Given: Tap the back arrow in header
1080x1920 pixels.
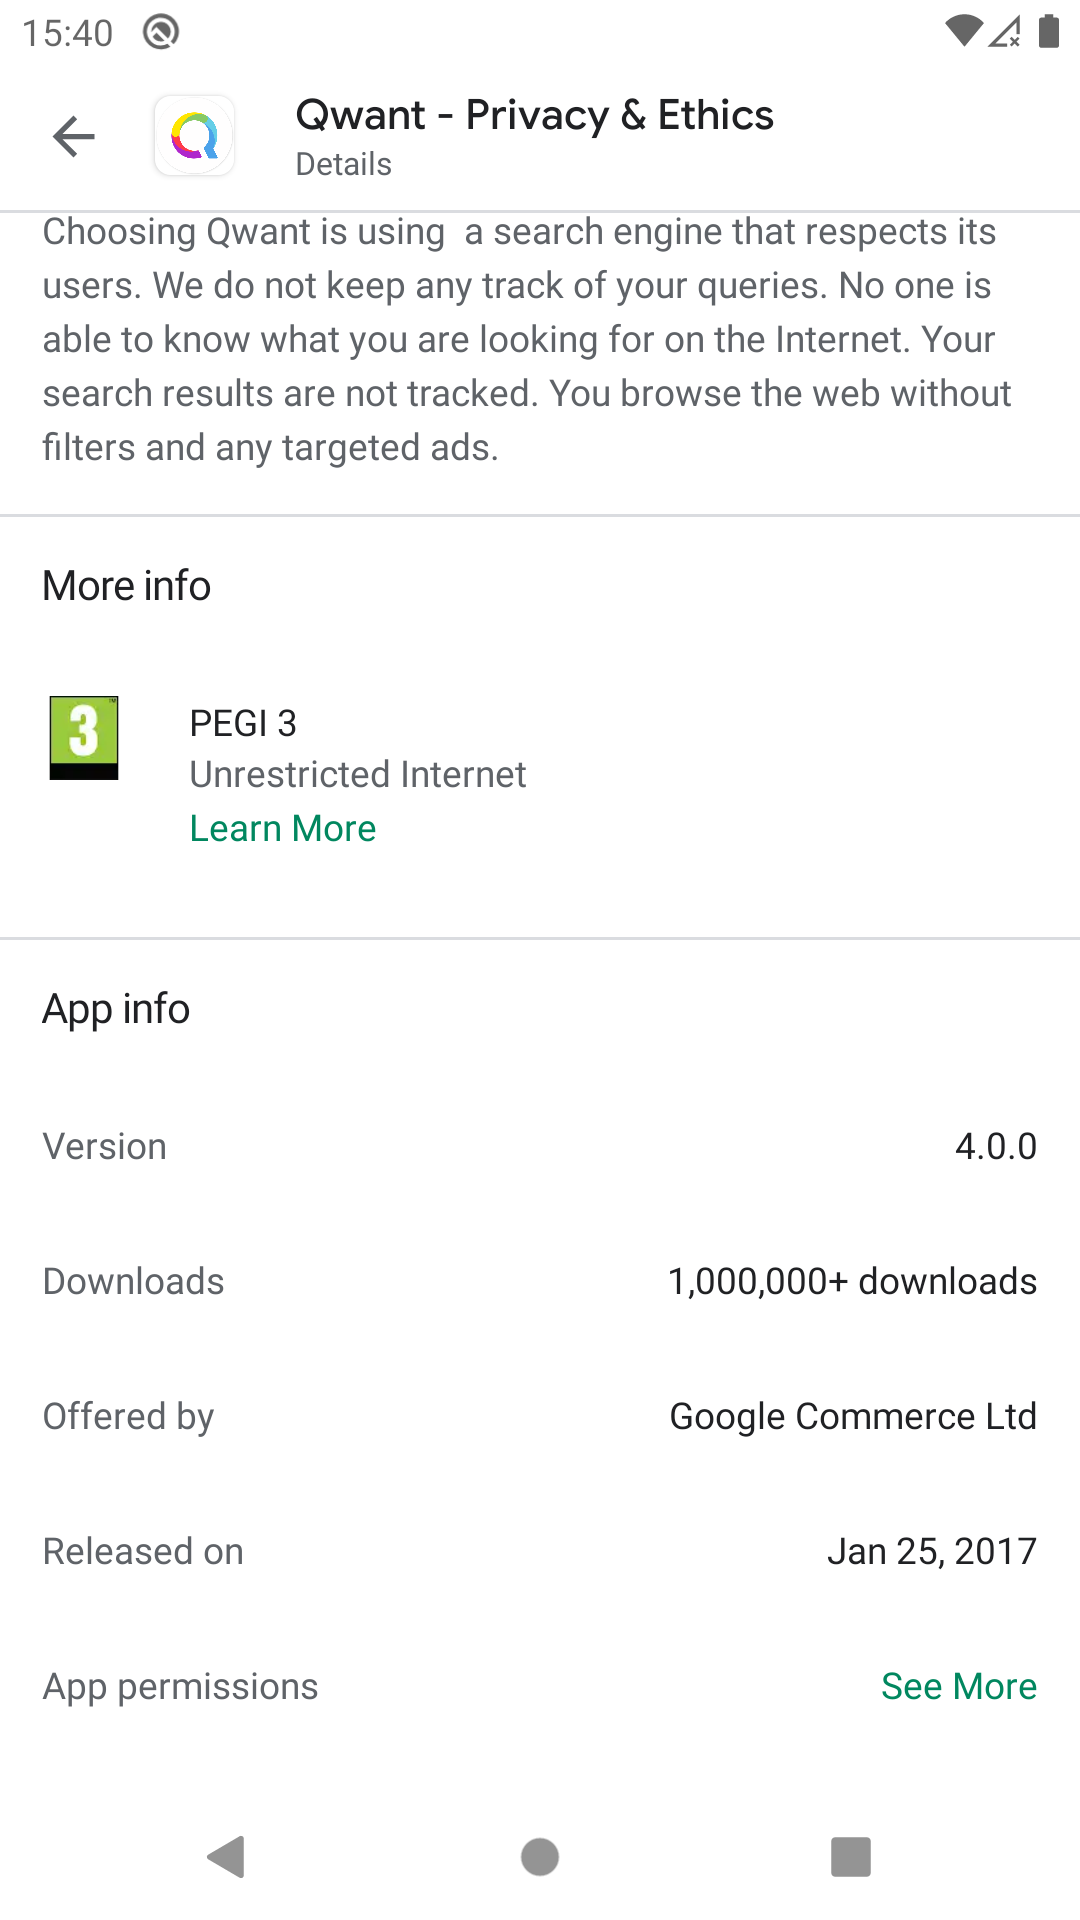Looking at the screenshot, I should point(74,137).
